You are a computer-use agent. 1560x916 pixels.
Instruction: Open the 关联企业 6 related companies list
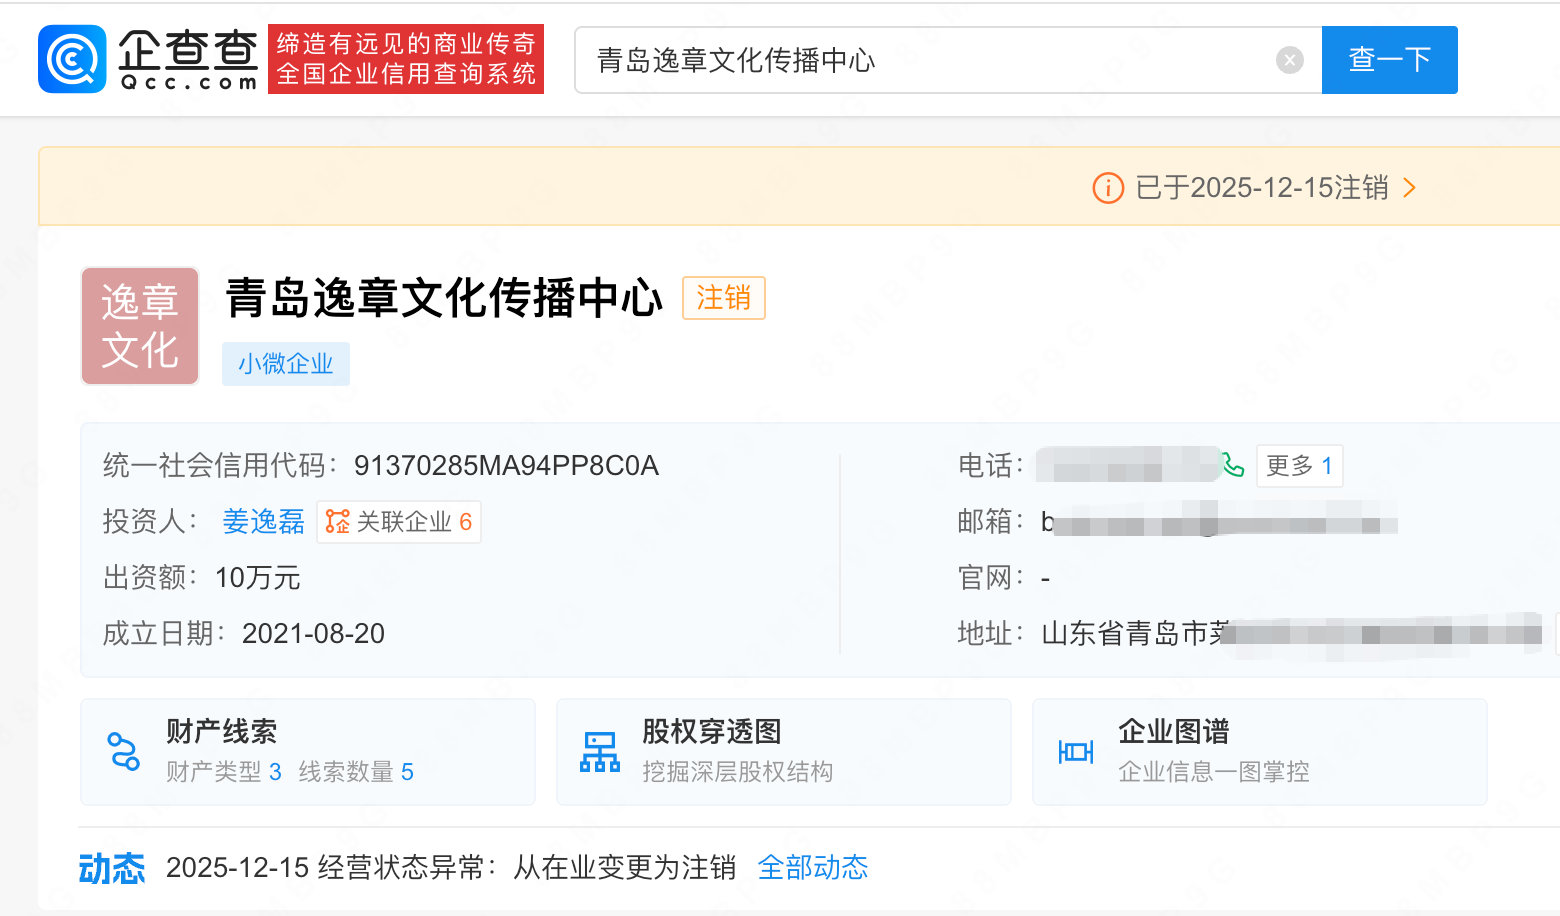pos(399,521)
